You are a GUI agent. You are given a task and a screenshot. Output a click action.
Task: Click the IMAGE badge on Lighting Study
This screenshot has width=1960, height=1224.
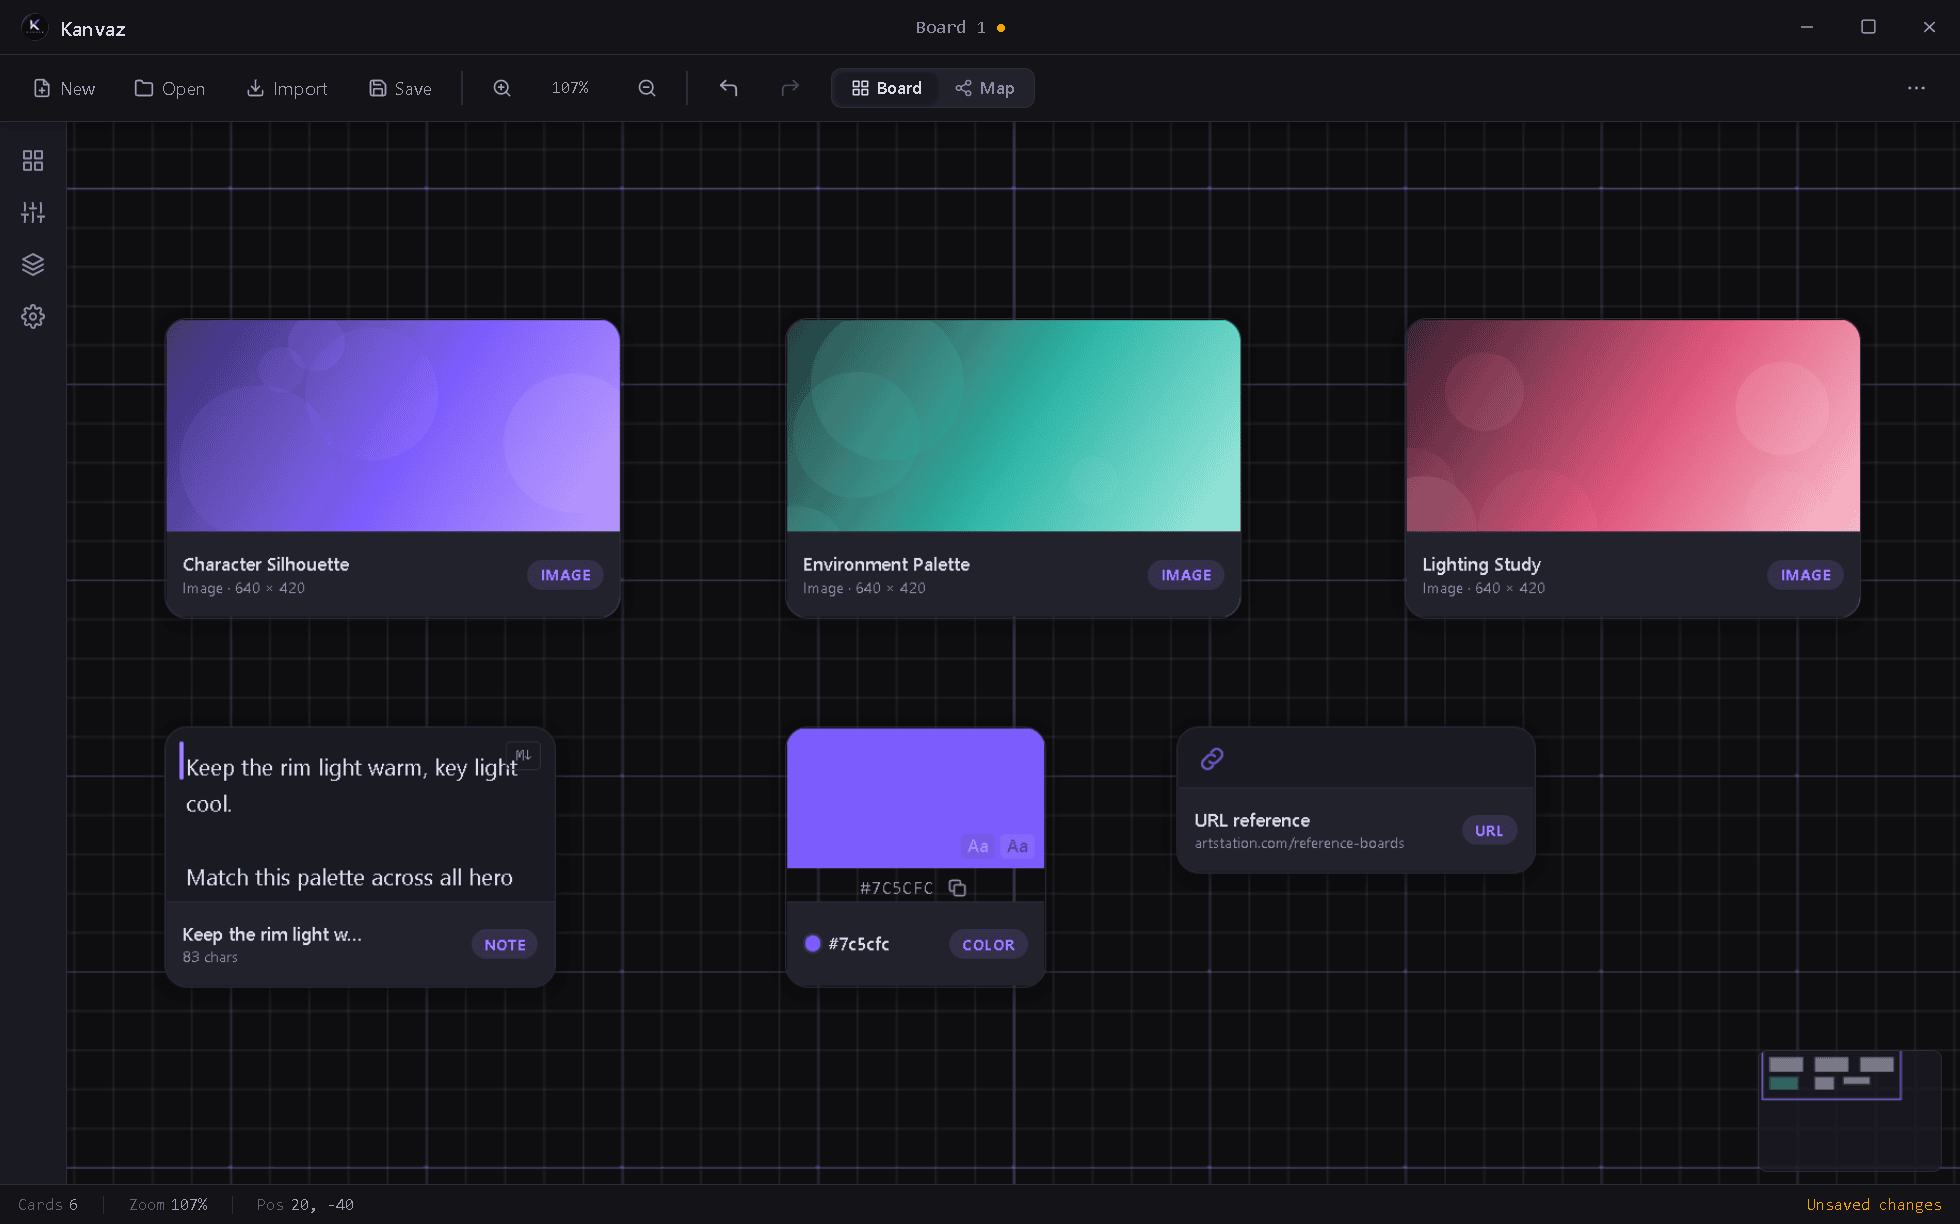tap(1805, 575)
